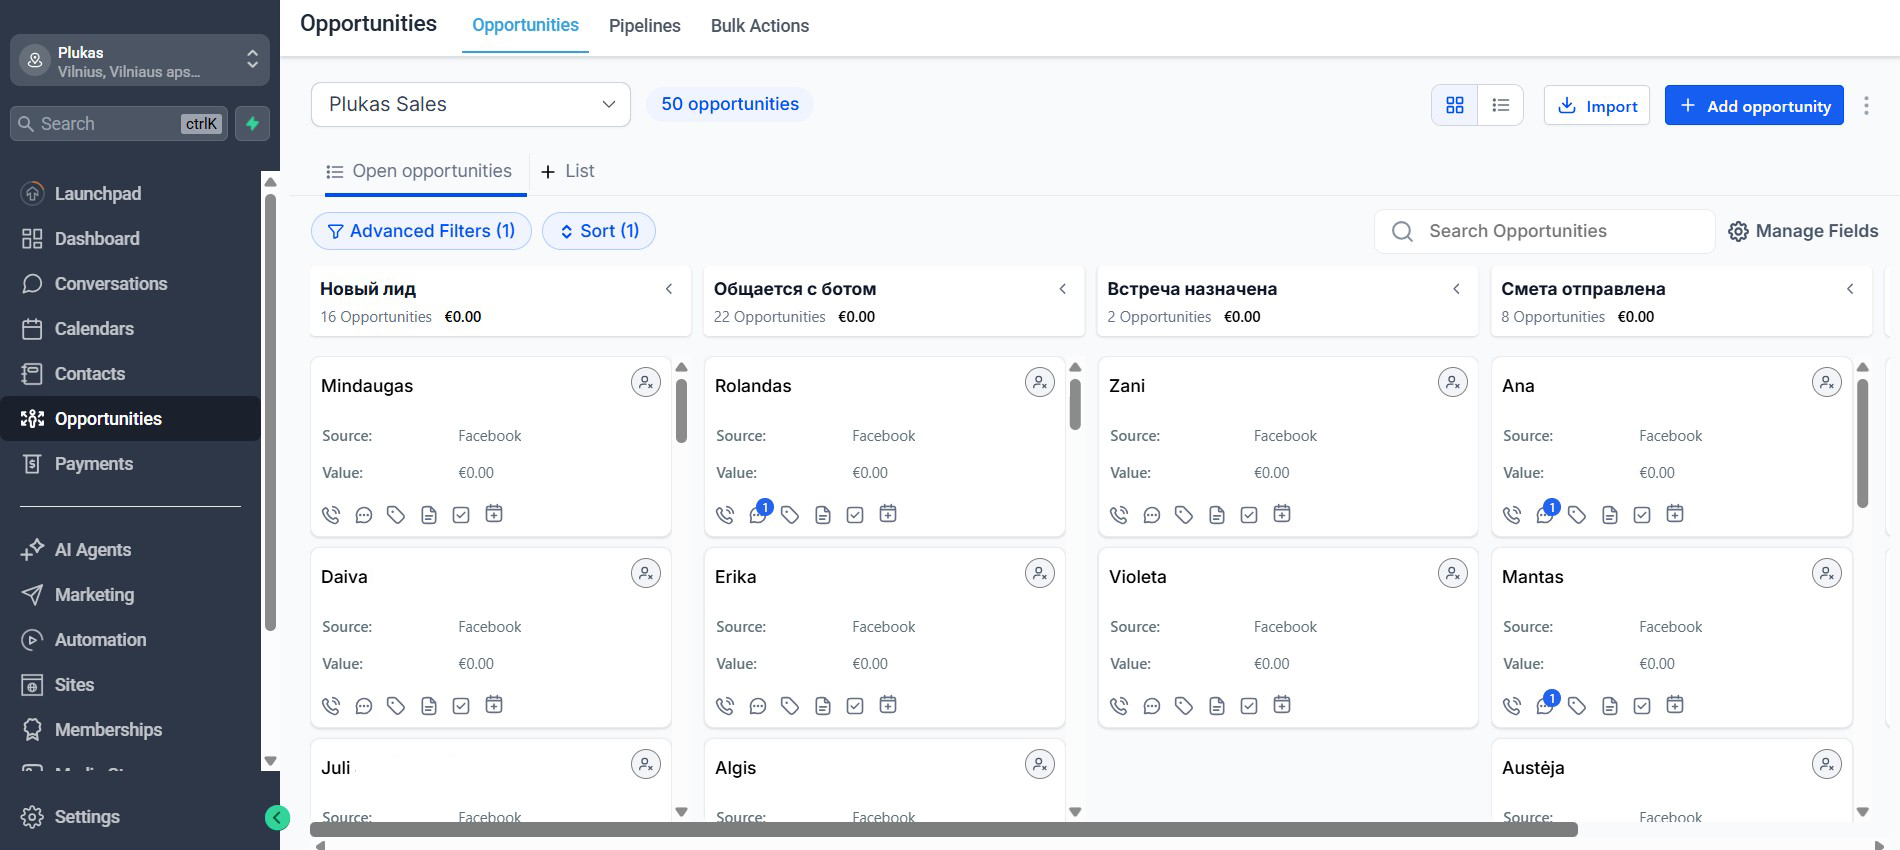The height and width of the screenshot is (850, 1900).
Task: Click the owner avatar icon on Erika card
Action: coord(1040,573)
